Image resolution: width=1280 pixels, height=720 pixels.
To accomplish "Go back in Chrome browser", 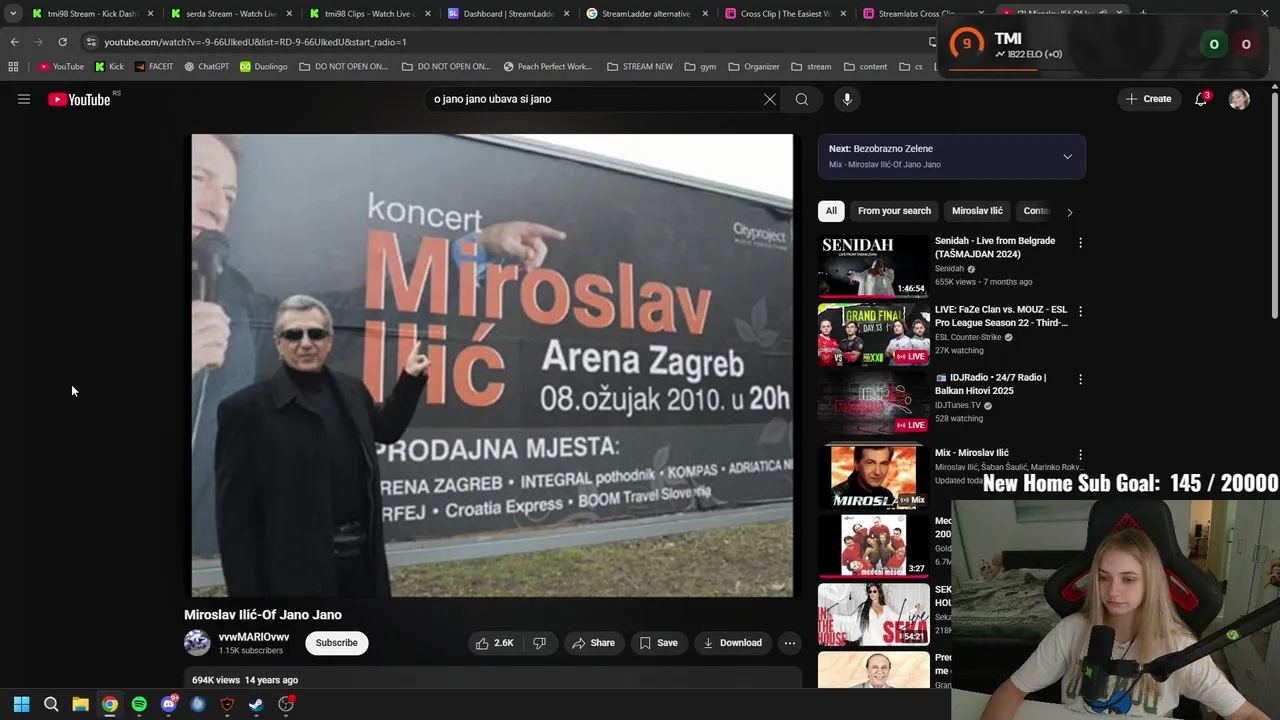I will click(x=14, y=42).
